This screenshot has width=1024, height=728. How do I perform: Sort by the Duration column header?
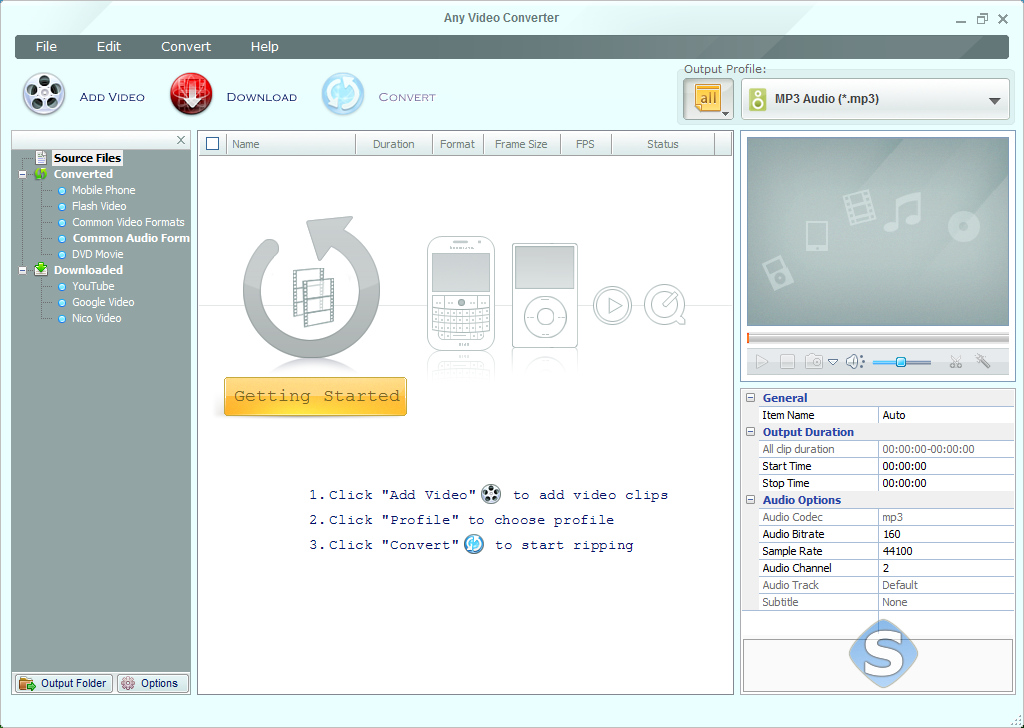[394, 144]
